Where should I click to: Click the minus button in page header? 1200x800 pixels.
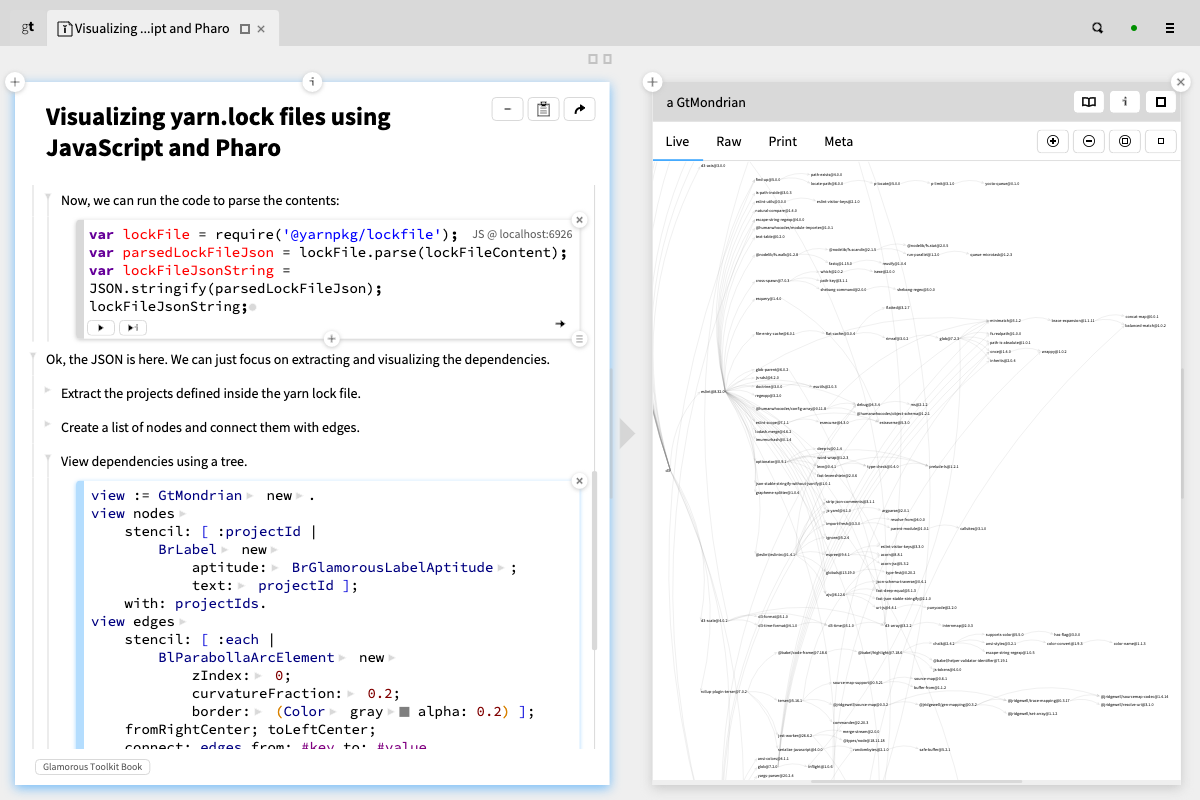click(508, 109)
